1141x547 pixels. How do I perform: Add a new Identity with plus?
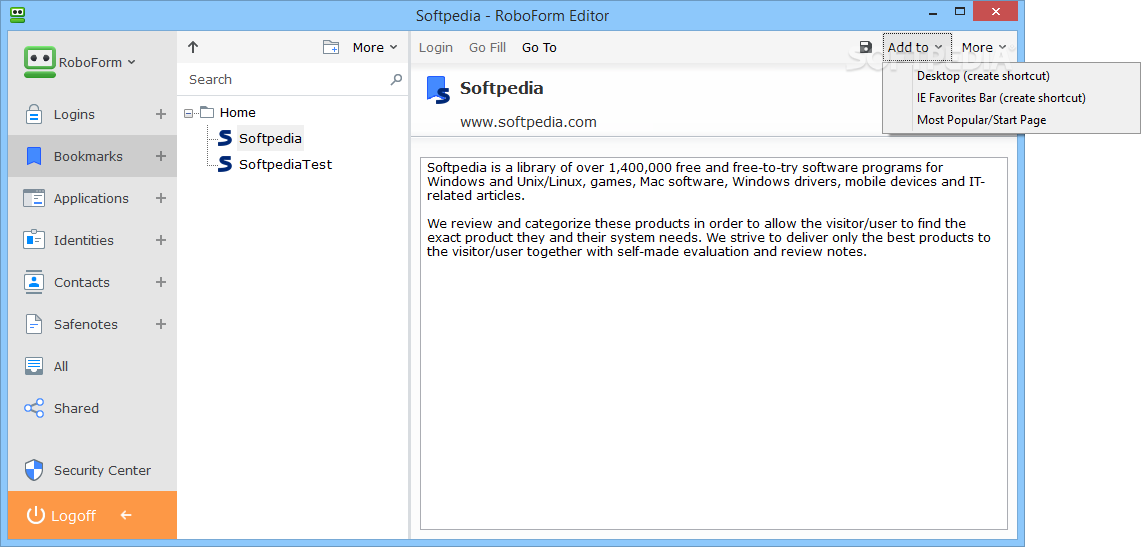point(161,240)
